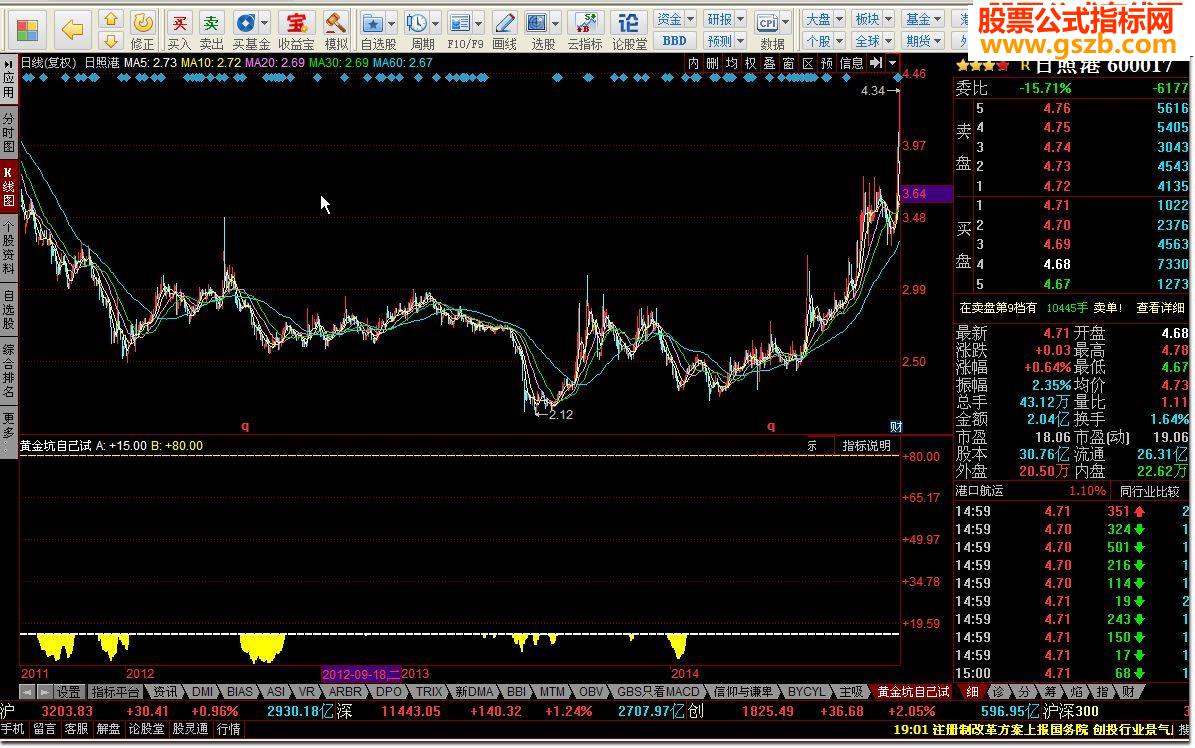Toggle the 信息 info button
The width and height of the screenshot is (1195, 748).
pos(851,63)
